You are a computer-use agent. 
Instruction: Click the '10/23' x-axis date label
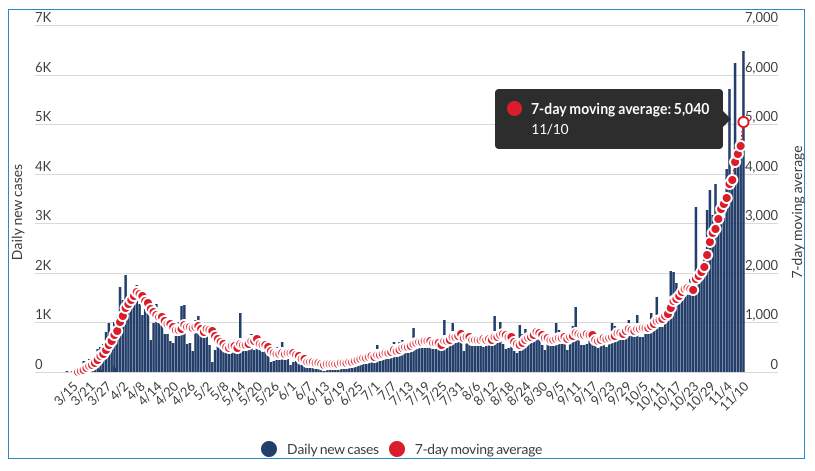tap(682, 395)
